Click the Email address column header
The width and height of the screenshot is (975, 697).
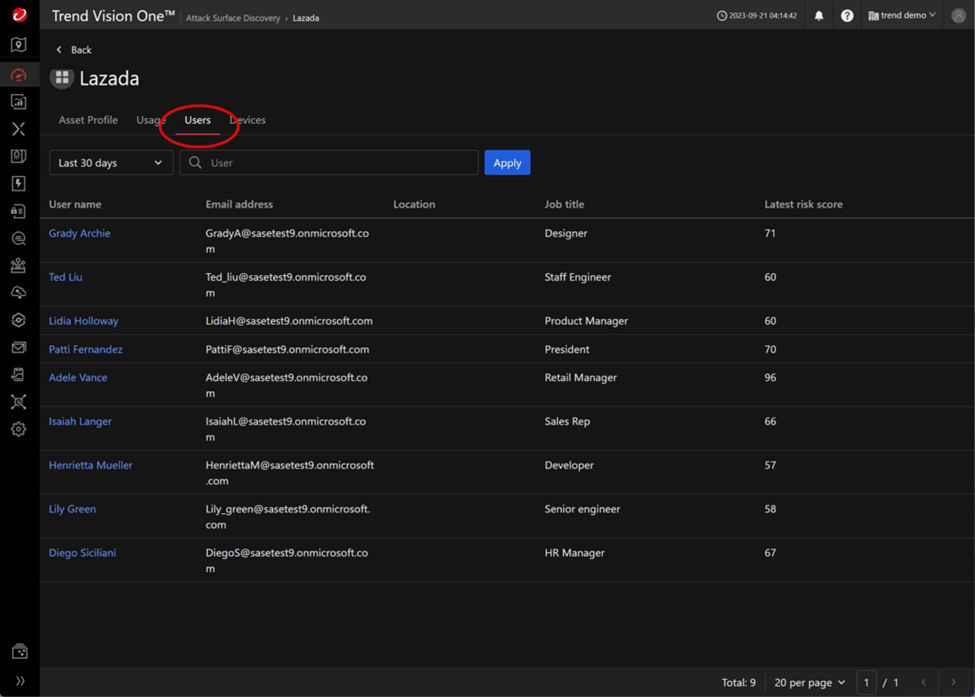[x=239, y=204]
